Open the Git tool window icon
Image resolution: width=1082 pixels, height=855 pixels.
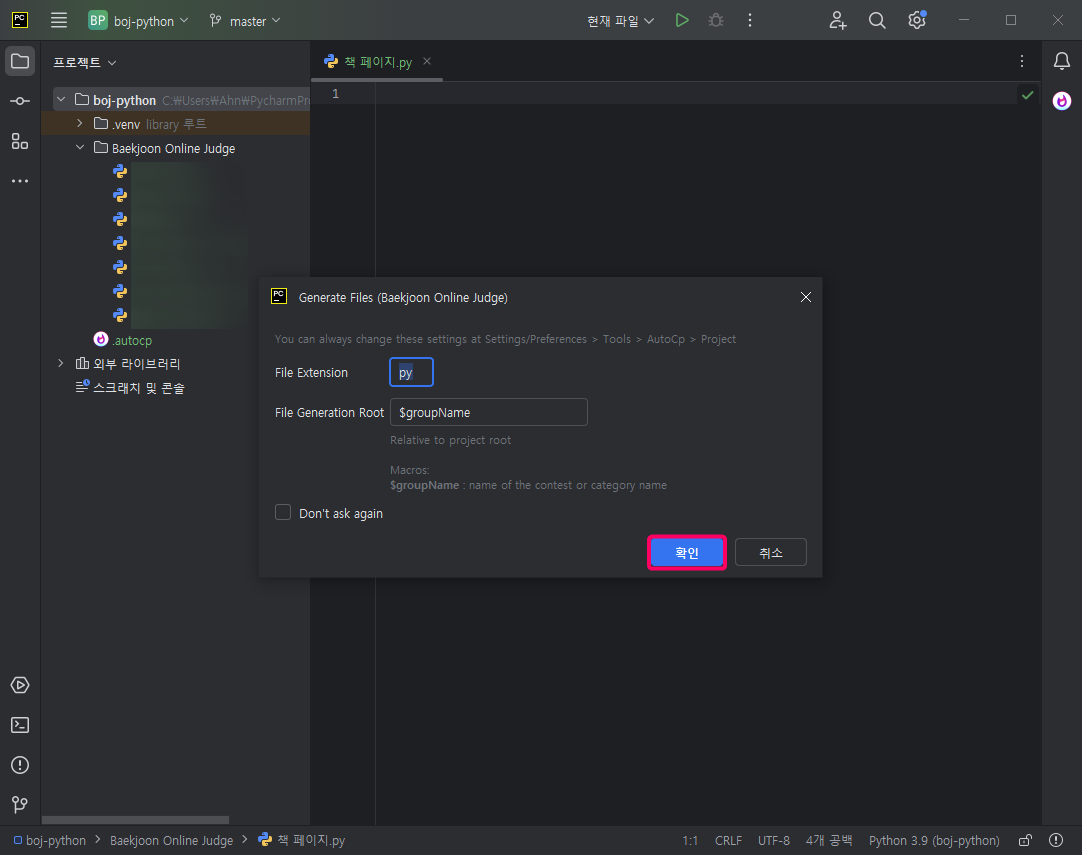click(x=20, y=805)
